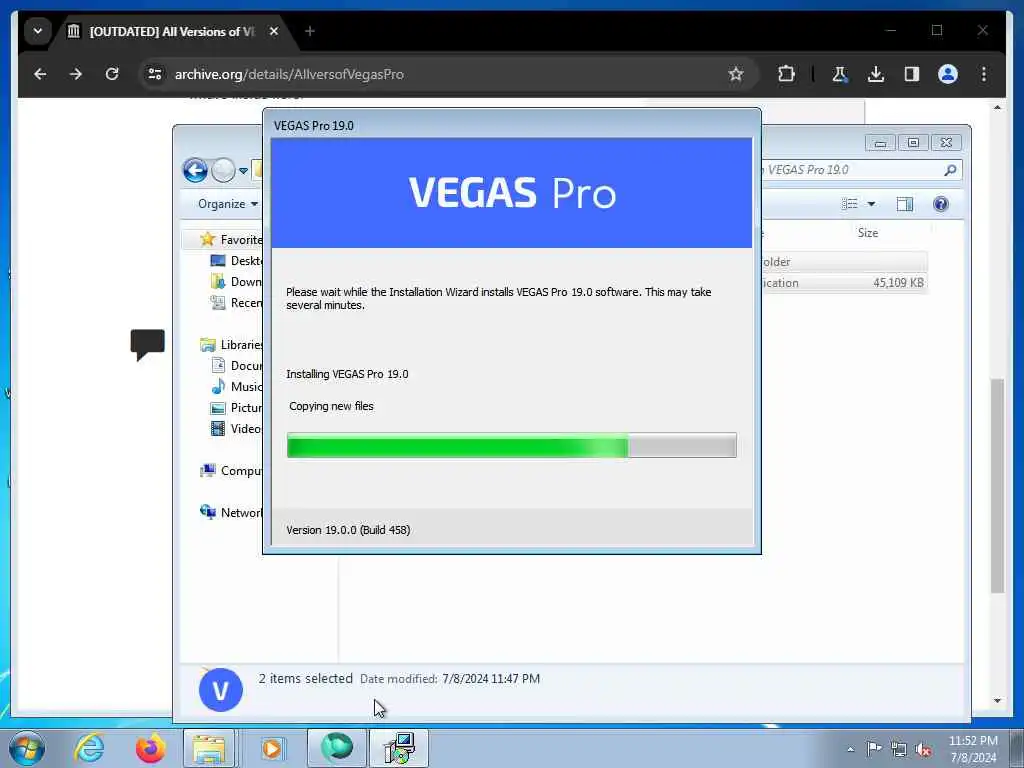1024x768 pixels.
Task: Open Windows Explorer taskbar button
Action: click(x=208, y=748)
